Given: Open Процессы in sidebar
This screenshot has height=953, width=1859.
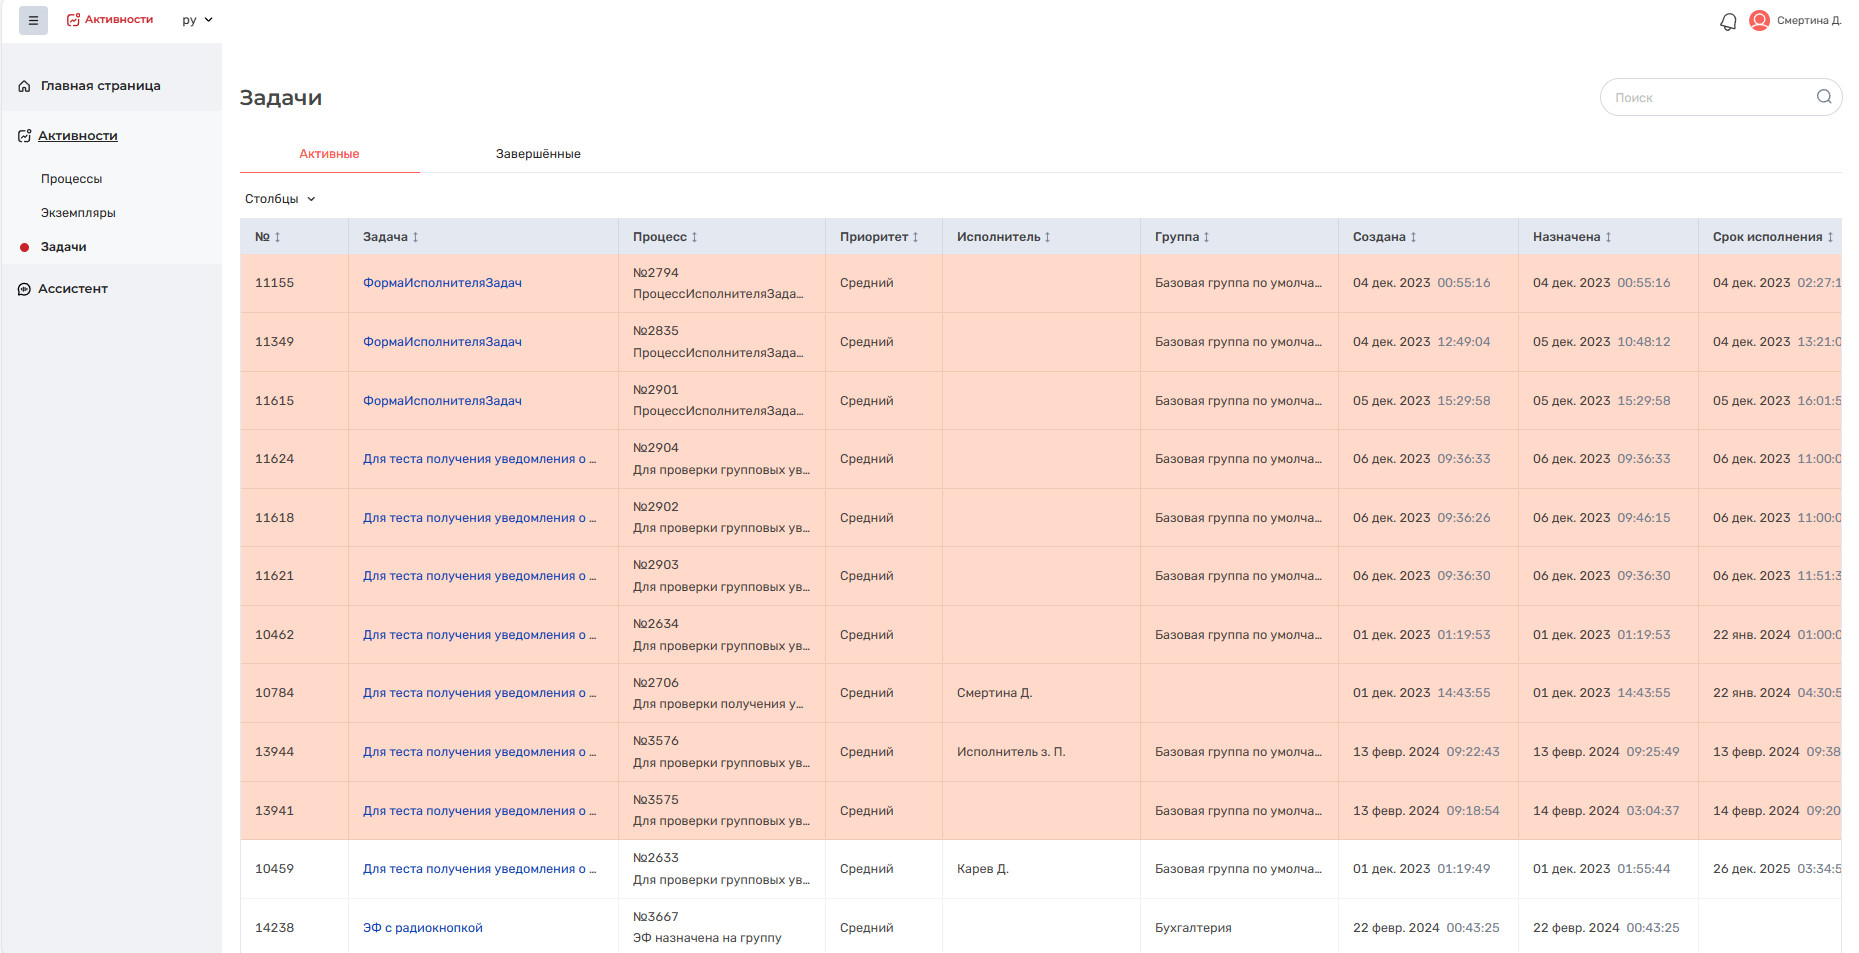Looking at the screenshot, I should point(71,179).
